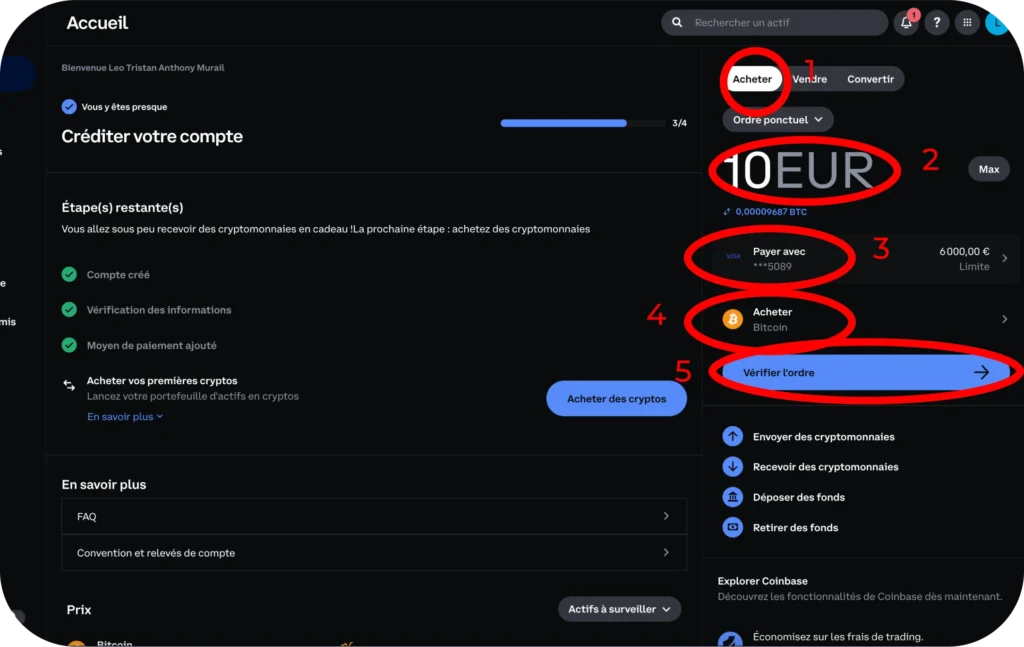Switch to the Vendre tab
1024x647 pixels.
810,79
